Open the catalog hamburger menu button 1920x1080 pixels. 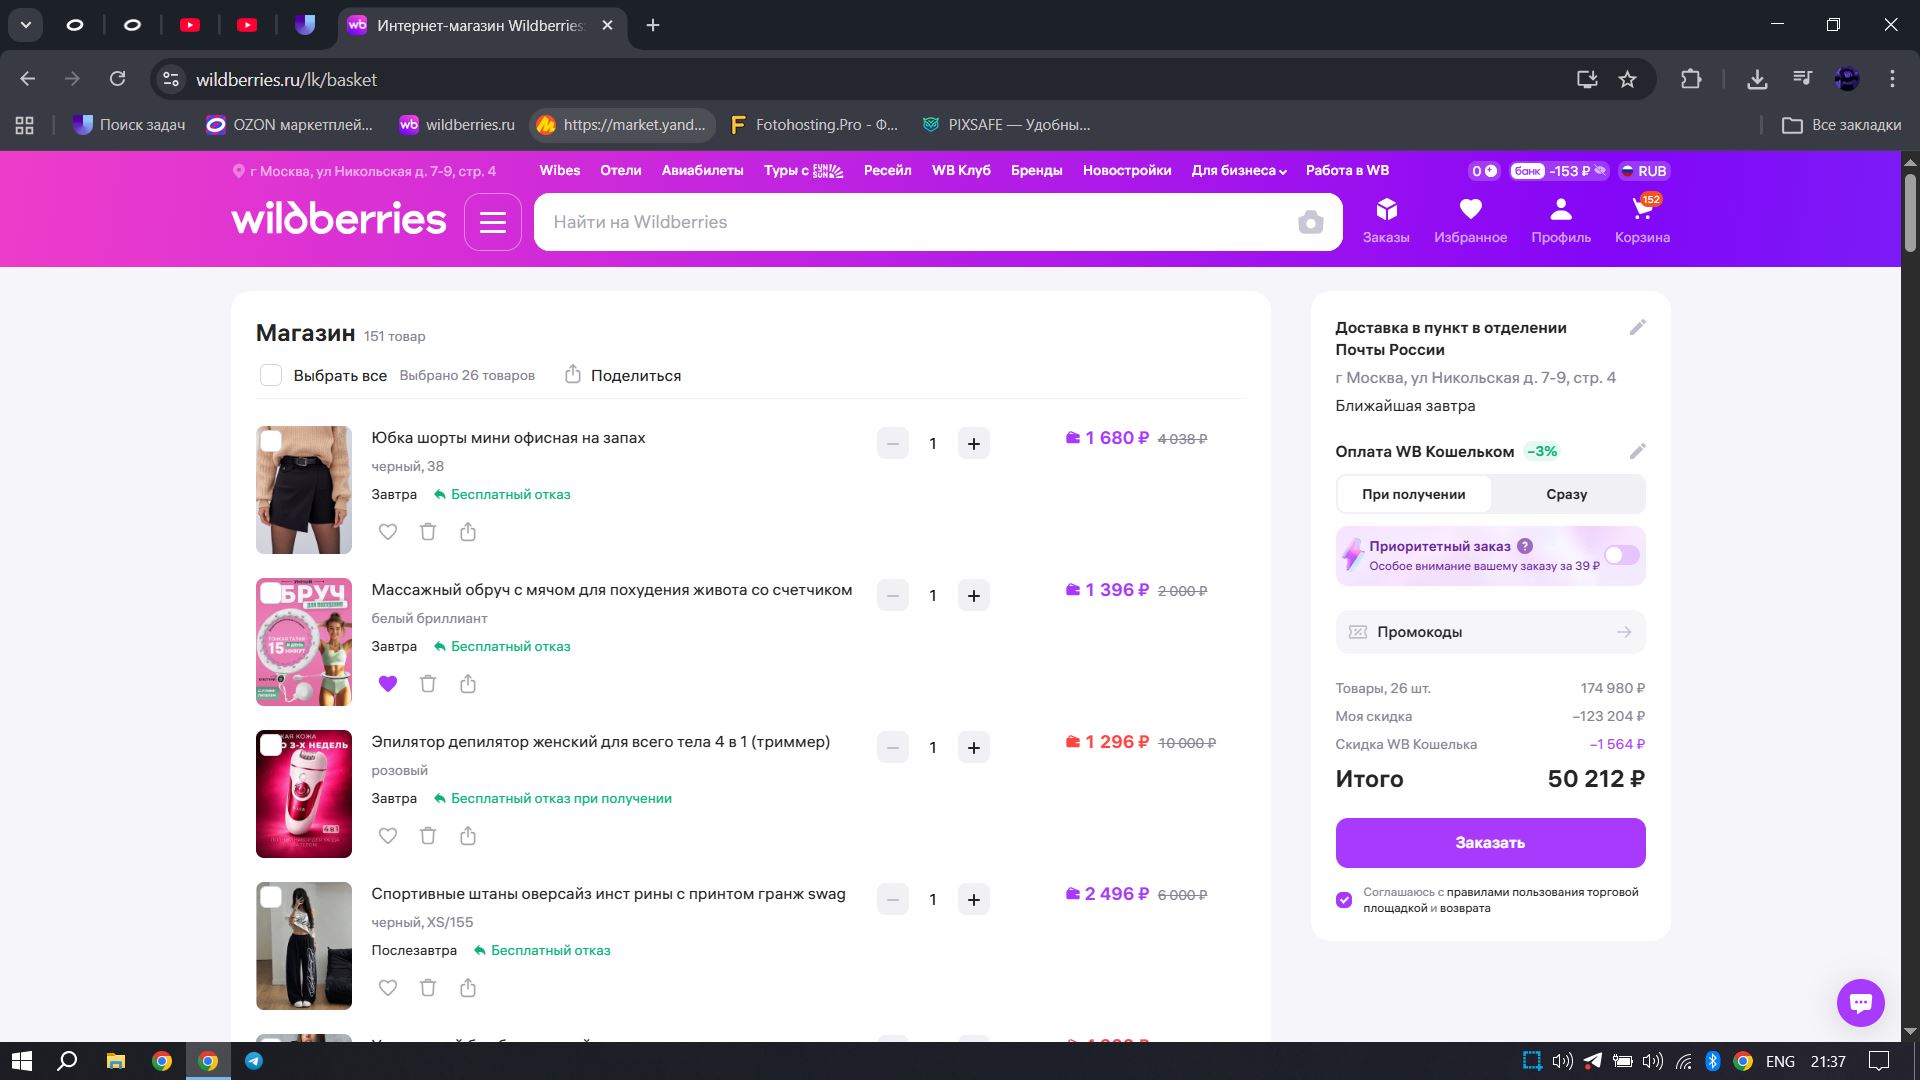[x=492, y=222]
